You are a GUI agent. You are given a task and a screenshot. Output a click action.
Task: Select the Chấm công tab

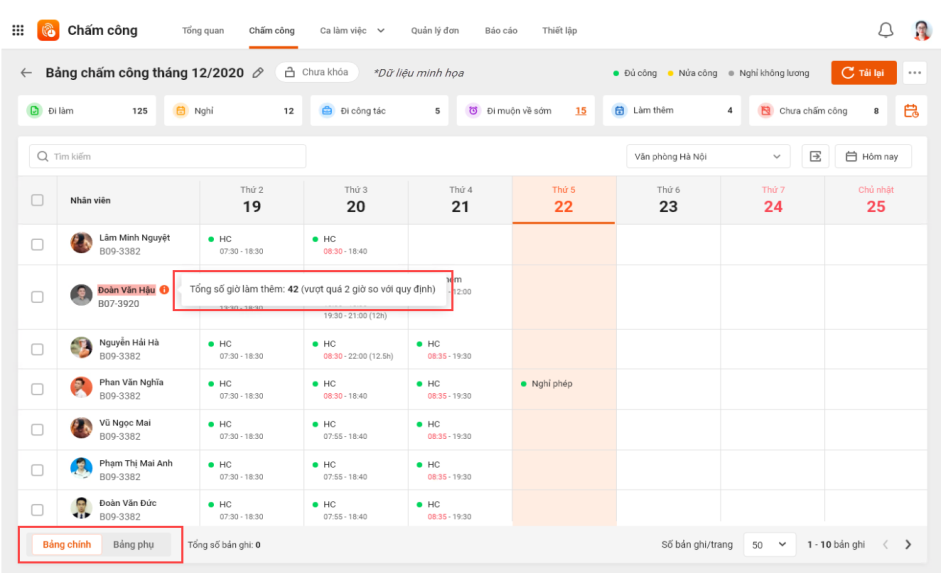click(x=272, y=31)
